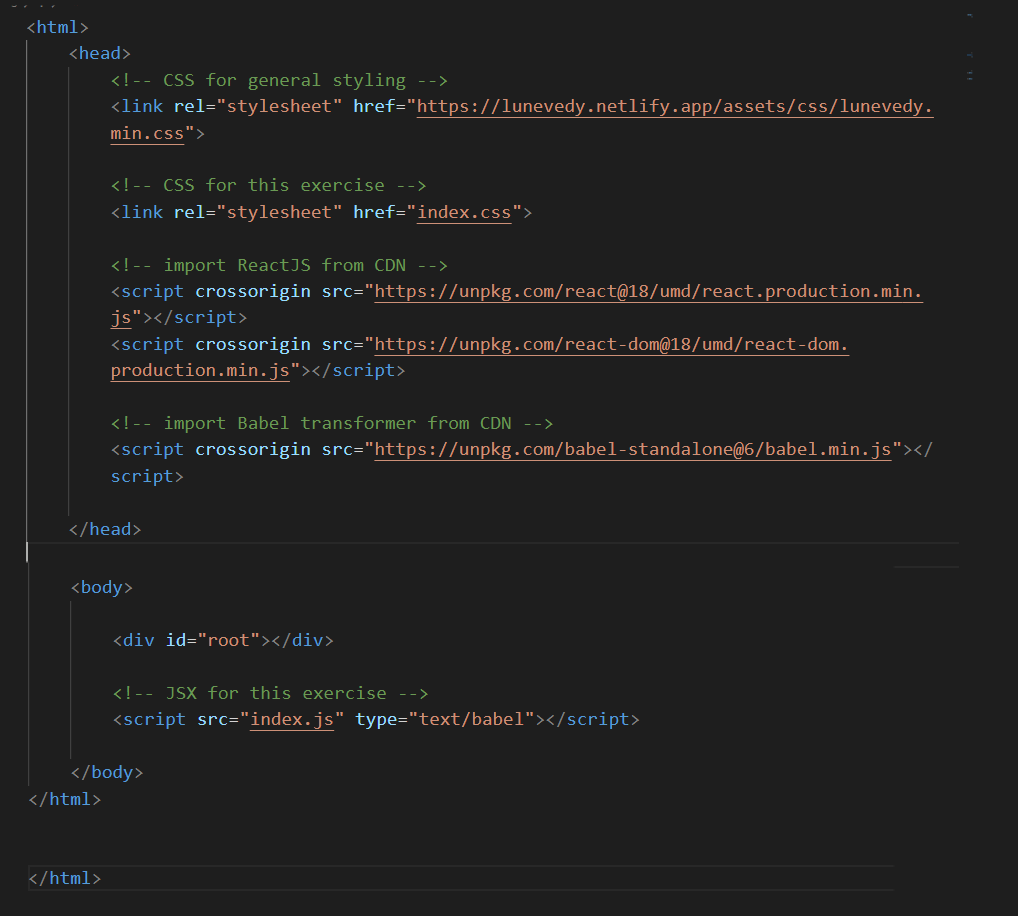This screenshot has width=1018, height=916.
Task: Click the "JSX for this exercise" comment
Action: [x=270, y=693]
